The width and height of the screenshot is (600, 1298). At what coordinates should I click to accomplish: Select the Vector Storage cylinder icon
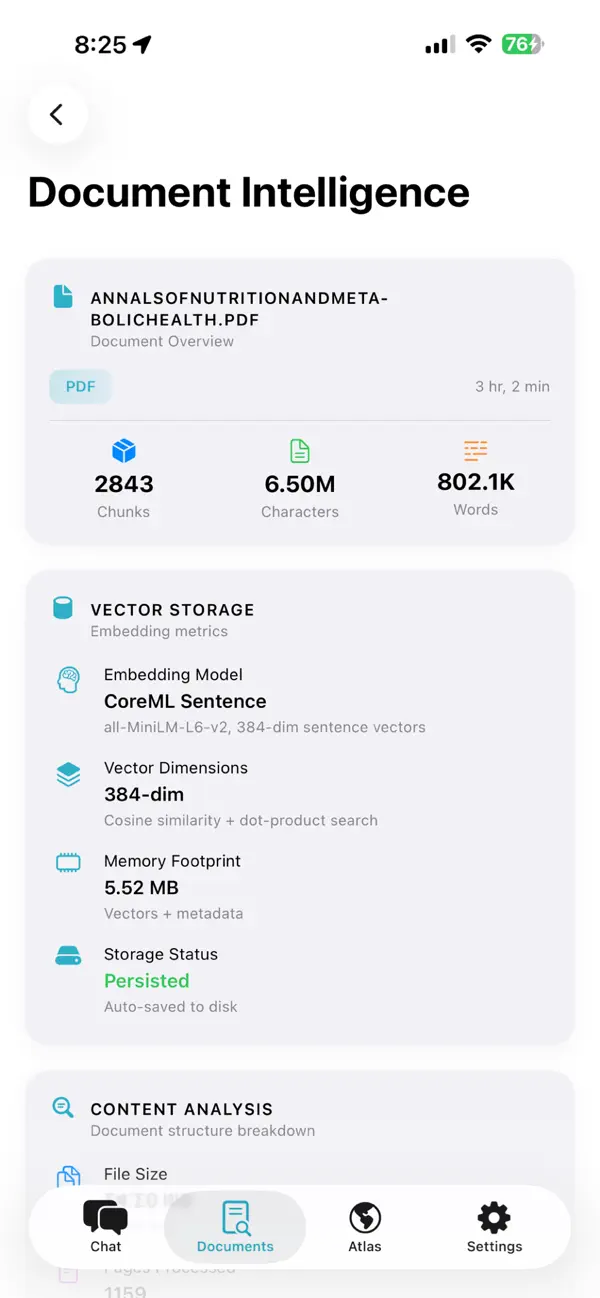point(62,607)
